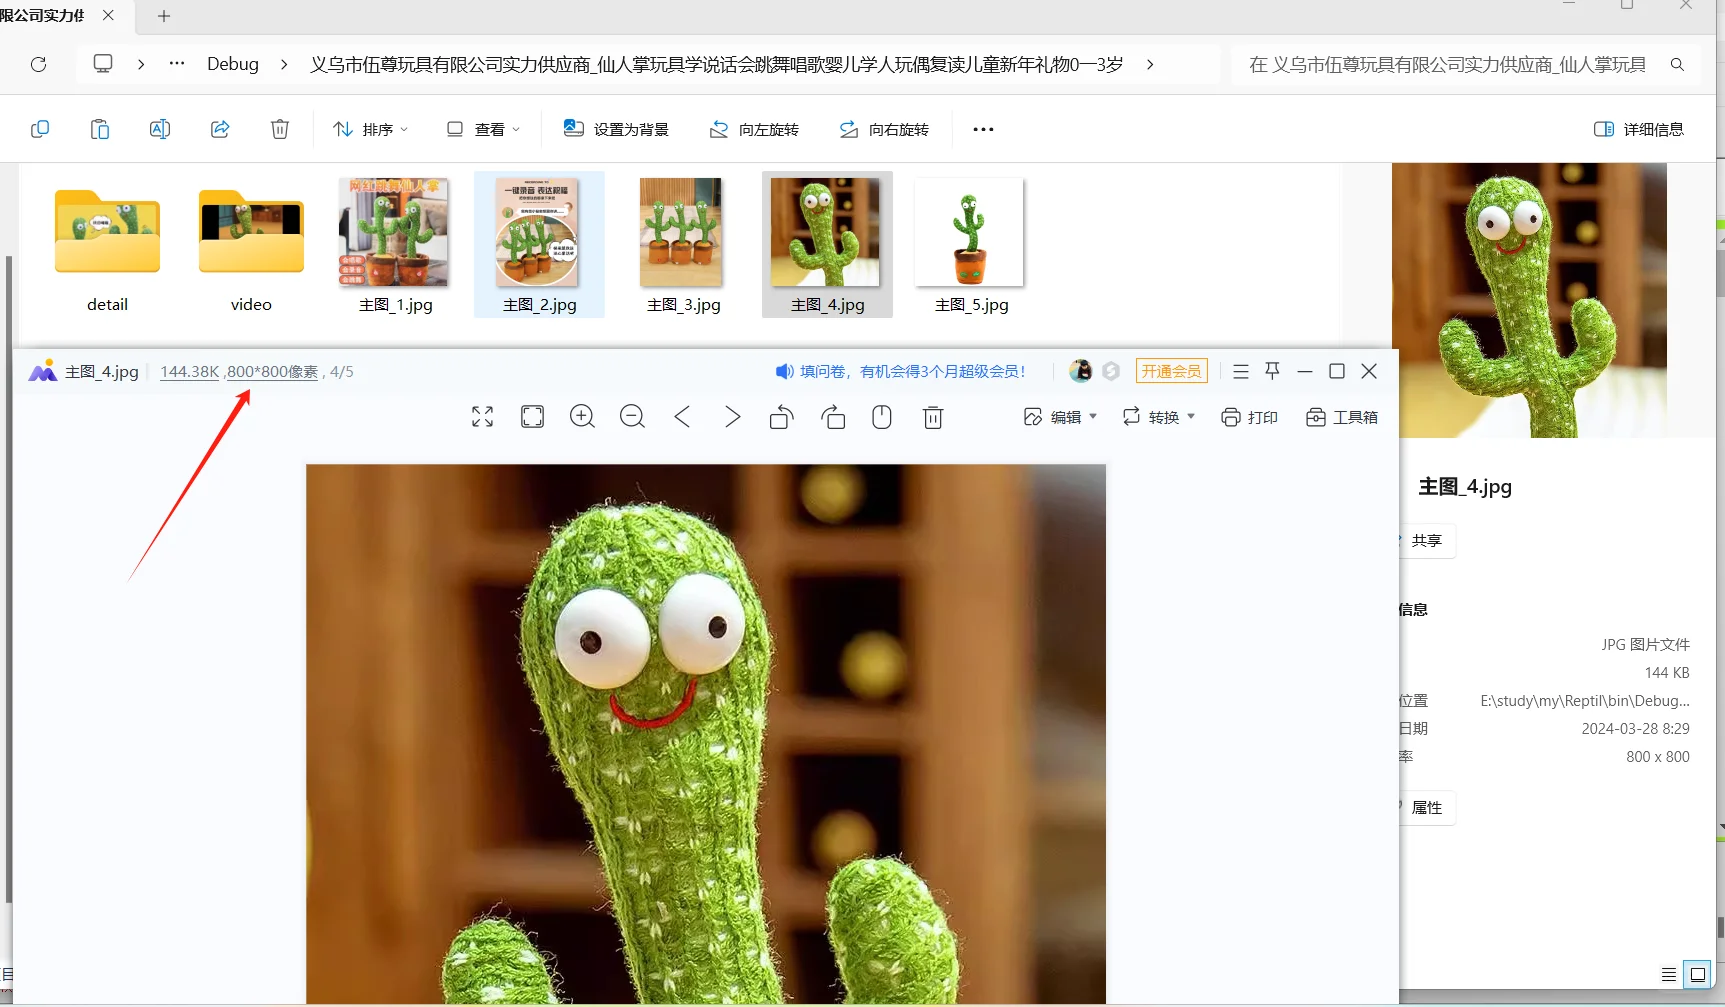Open the 查看 view dropdown
Viewport: 1725px width, 1007px height.
(483, 129)
